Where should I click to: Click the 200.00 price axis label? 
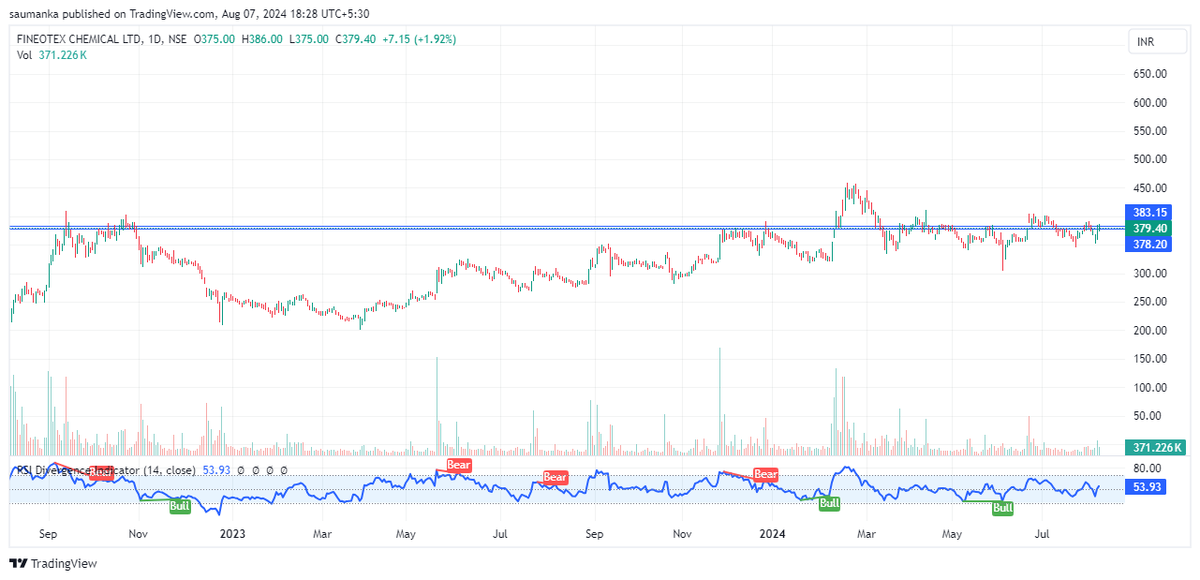1150,331
